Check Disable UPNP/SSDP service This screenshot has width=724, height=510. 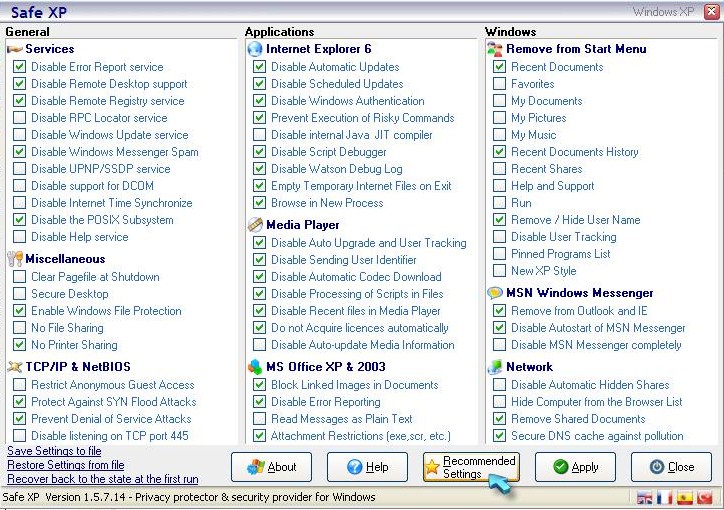tap(19, 168)
